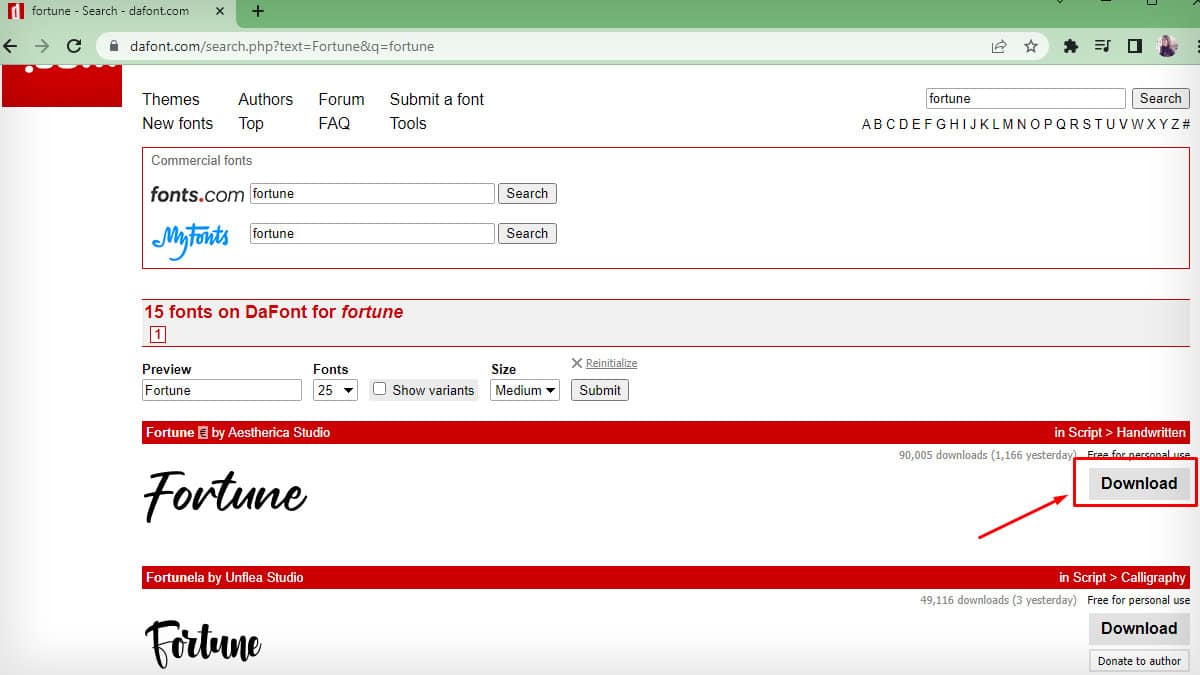Open the Fonts per page dropdown
1200x675 pixels.
(x=334, y=390)
